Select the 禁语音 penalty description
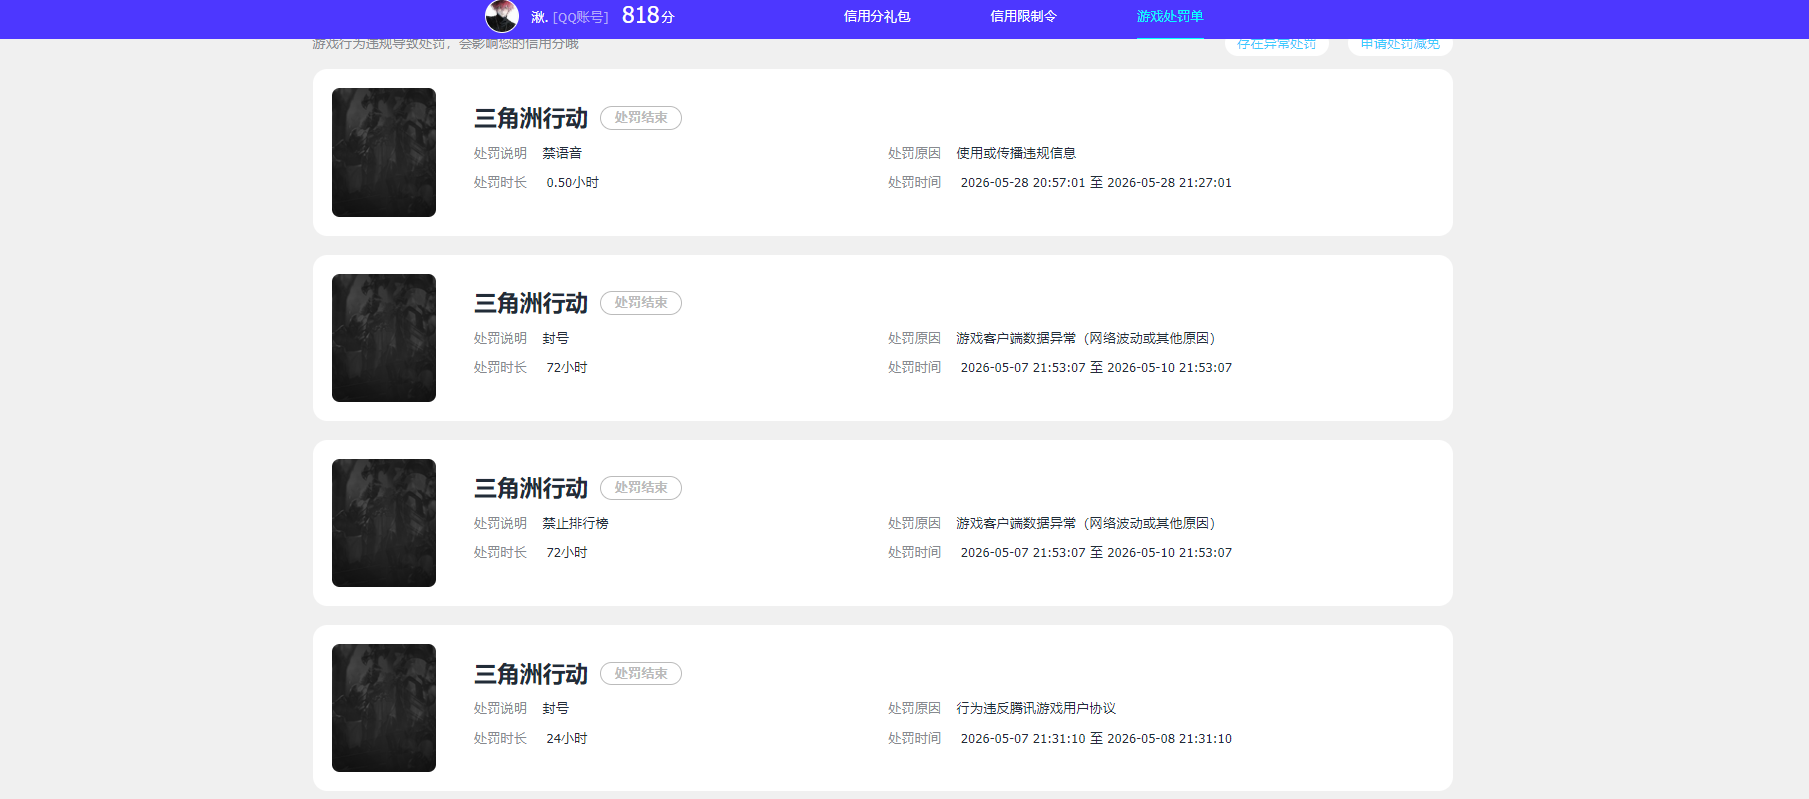 click(x=562, y=153)
